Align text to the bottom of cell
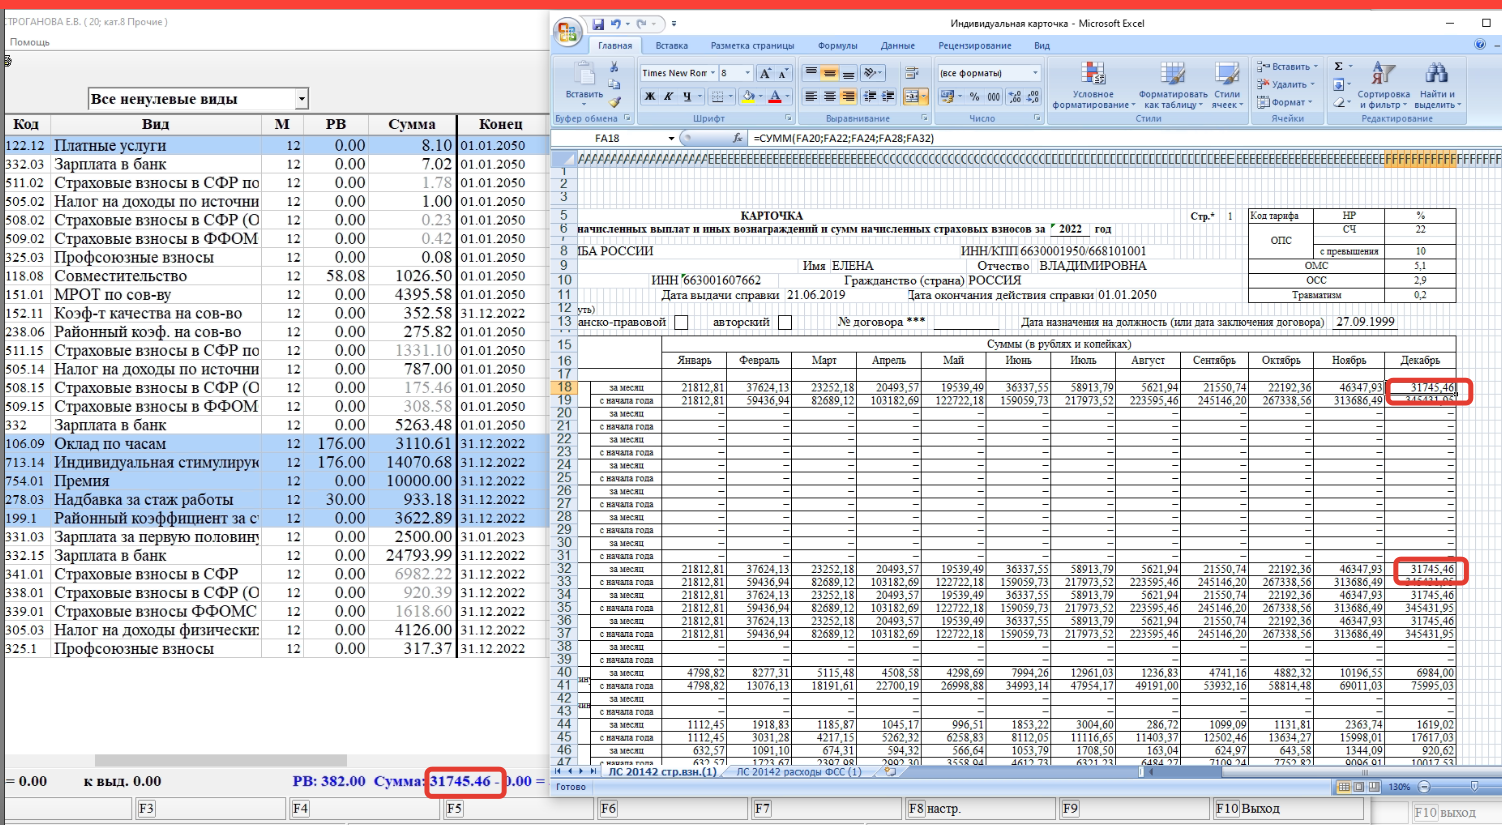This screenshot has width=1502, height=825. coord(848,72)
